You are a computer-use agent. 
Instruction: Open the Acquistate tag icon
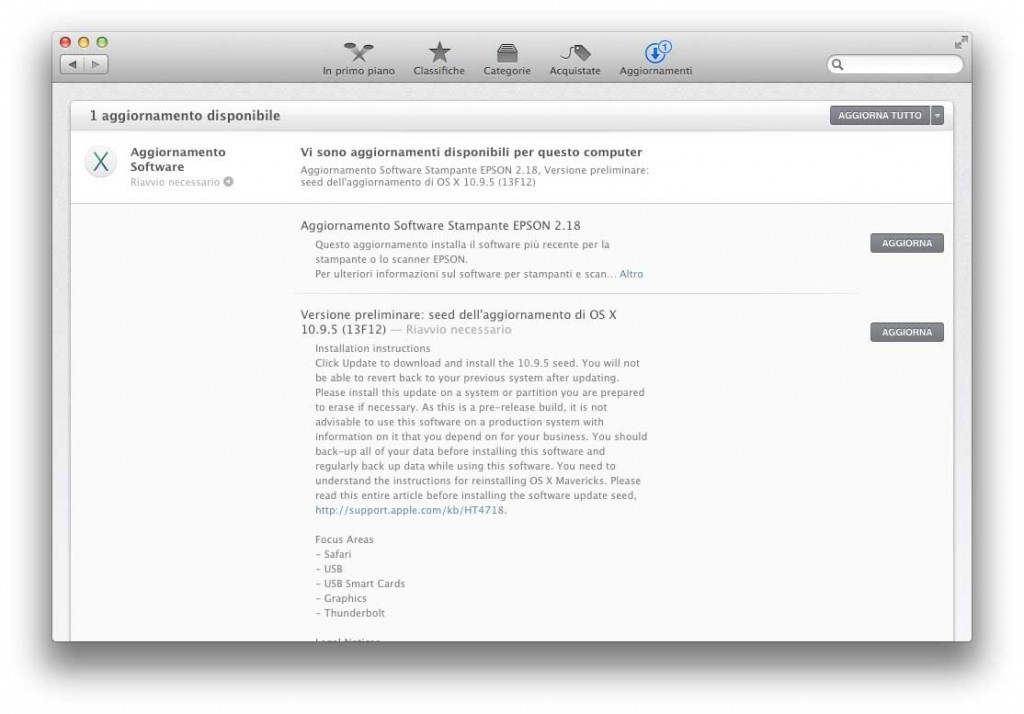click(575, 52)
